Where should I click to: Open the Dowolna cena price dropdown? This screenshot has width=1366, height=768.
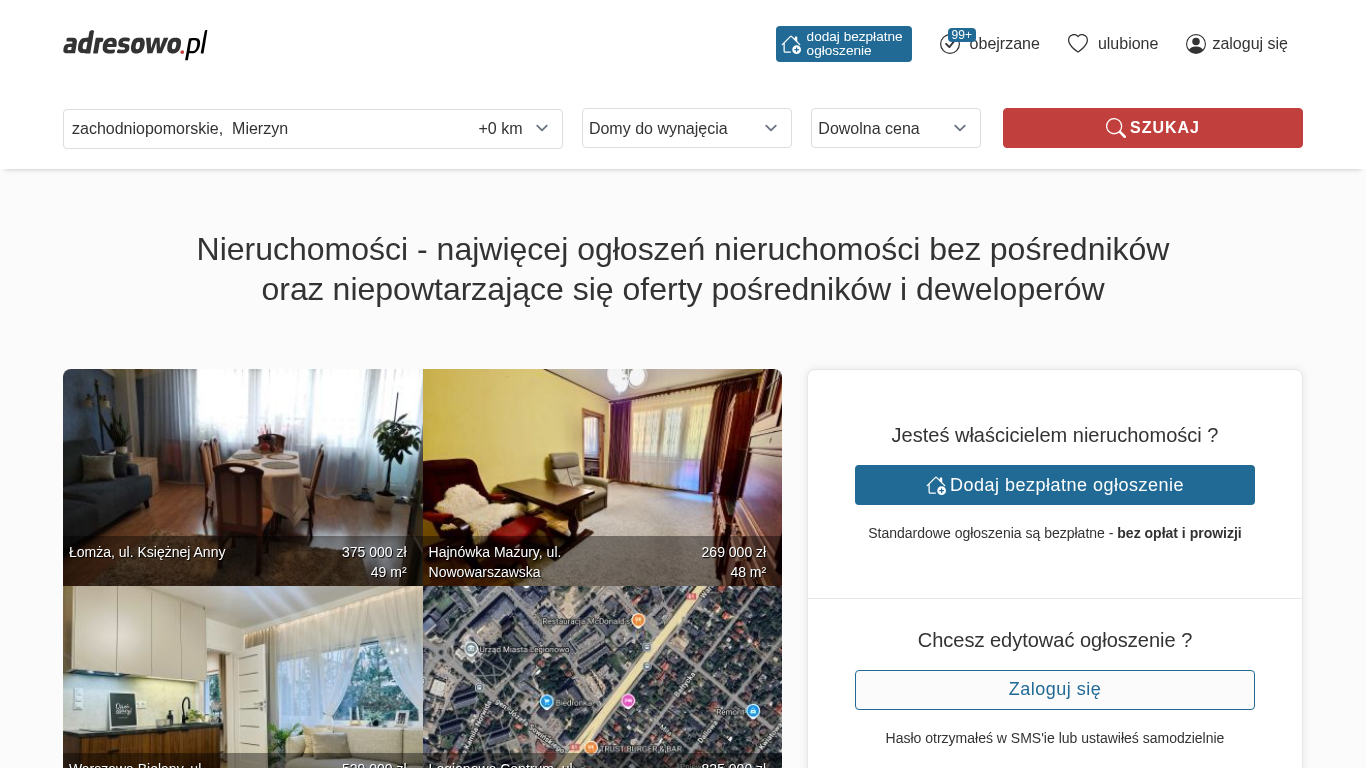tap(896, 128)
